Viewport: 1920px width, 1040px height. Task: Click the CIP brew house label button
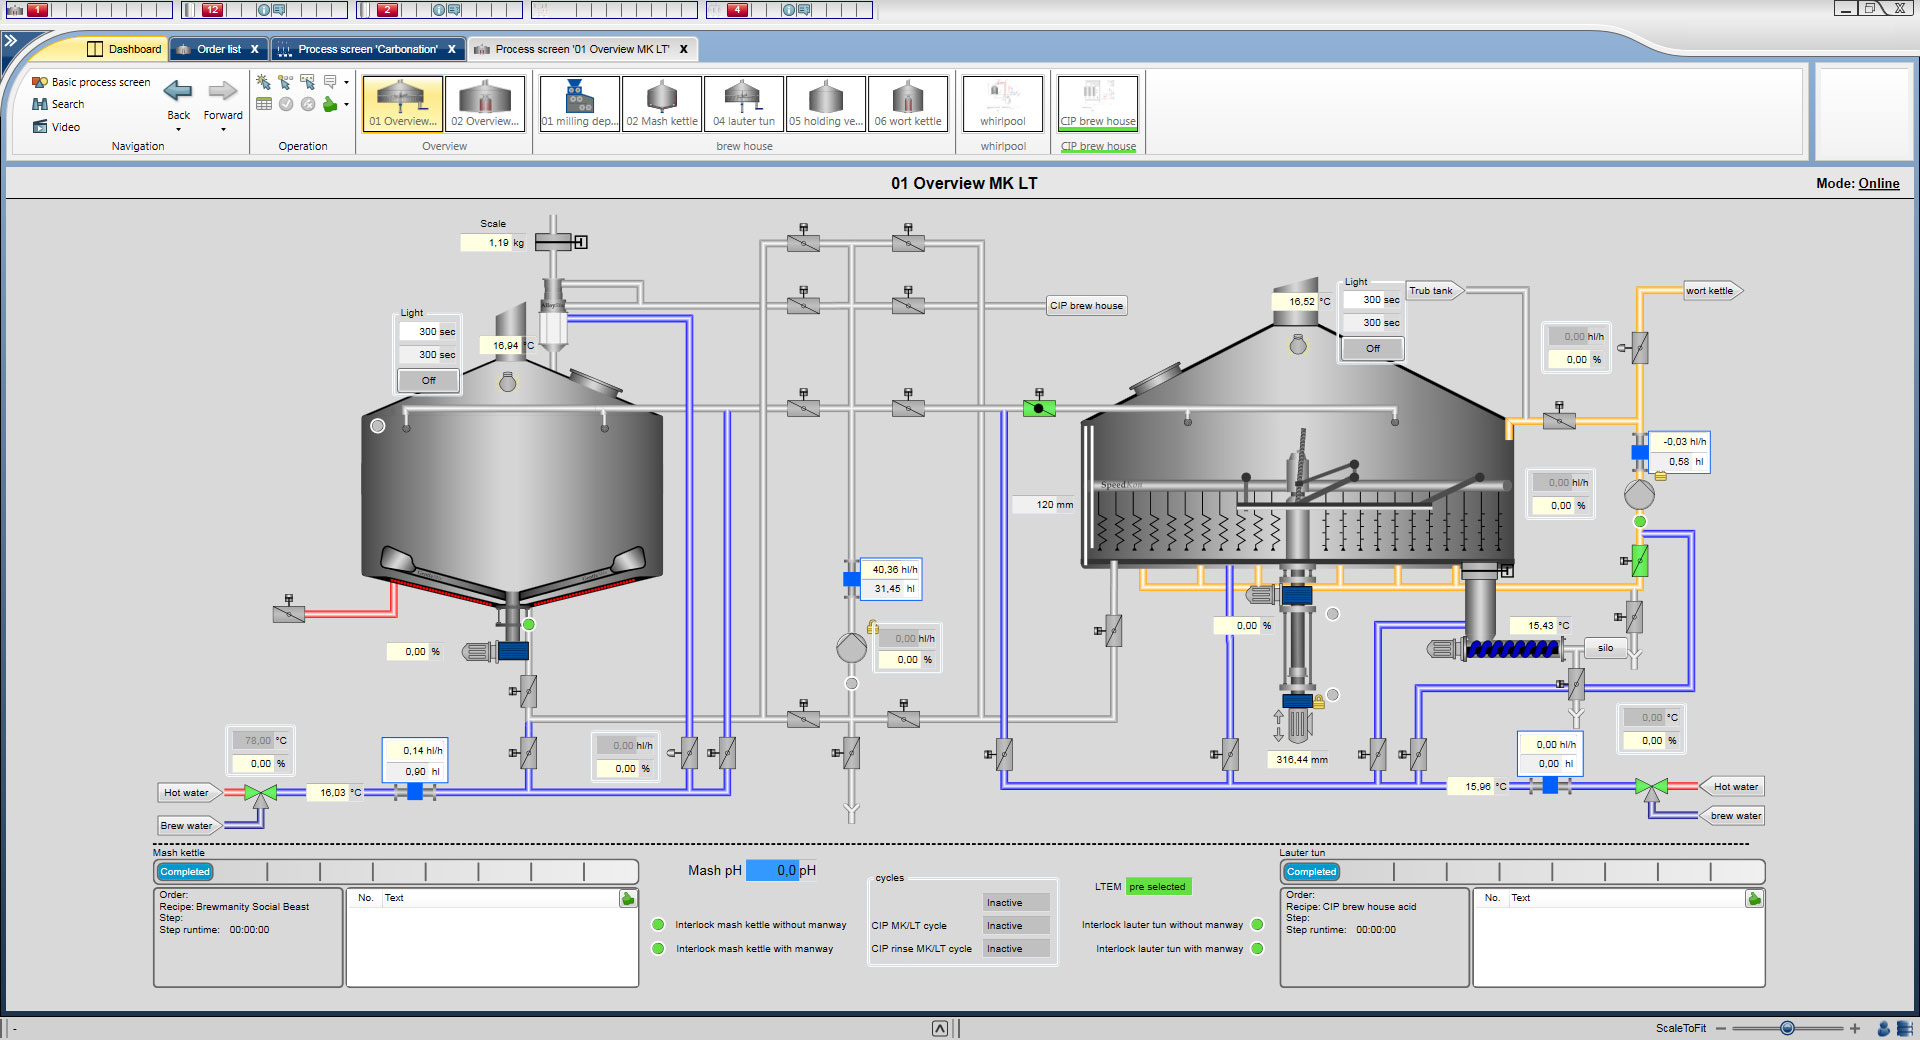1087,306
